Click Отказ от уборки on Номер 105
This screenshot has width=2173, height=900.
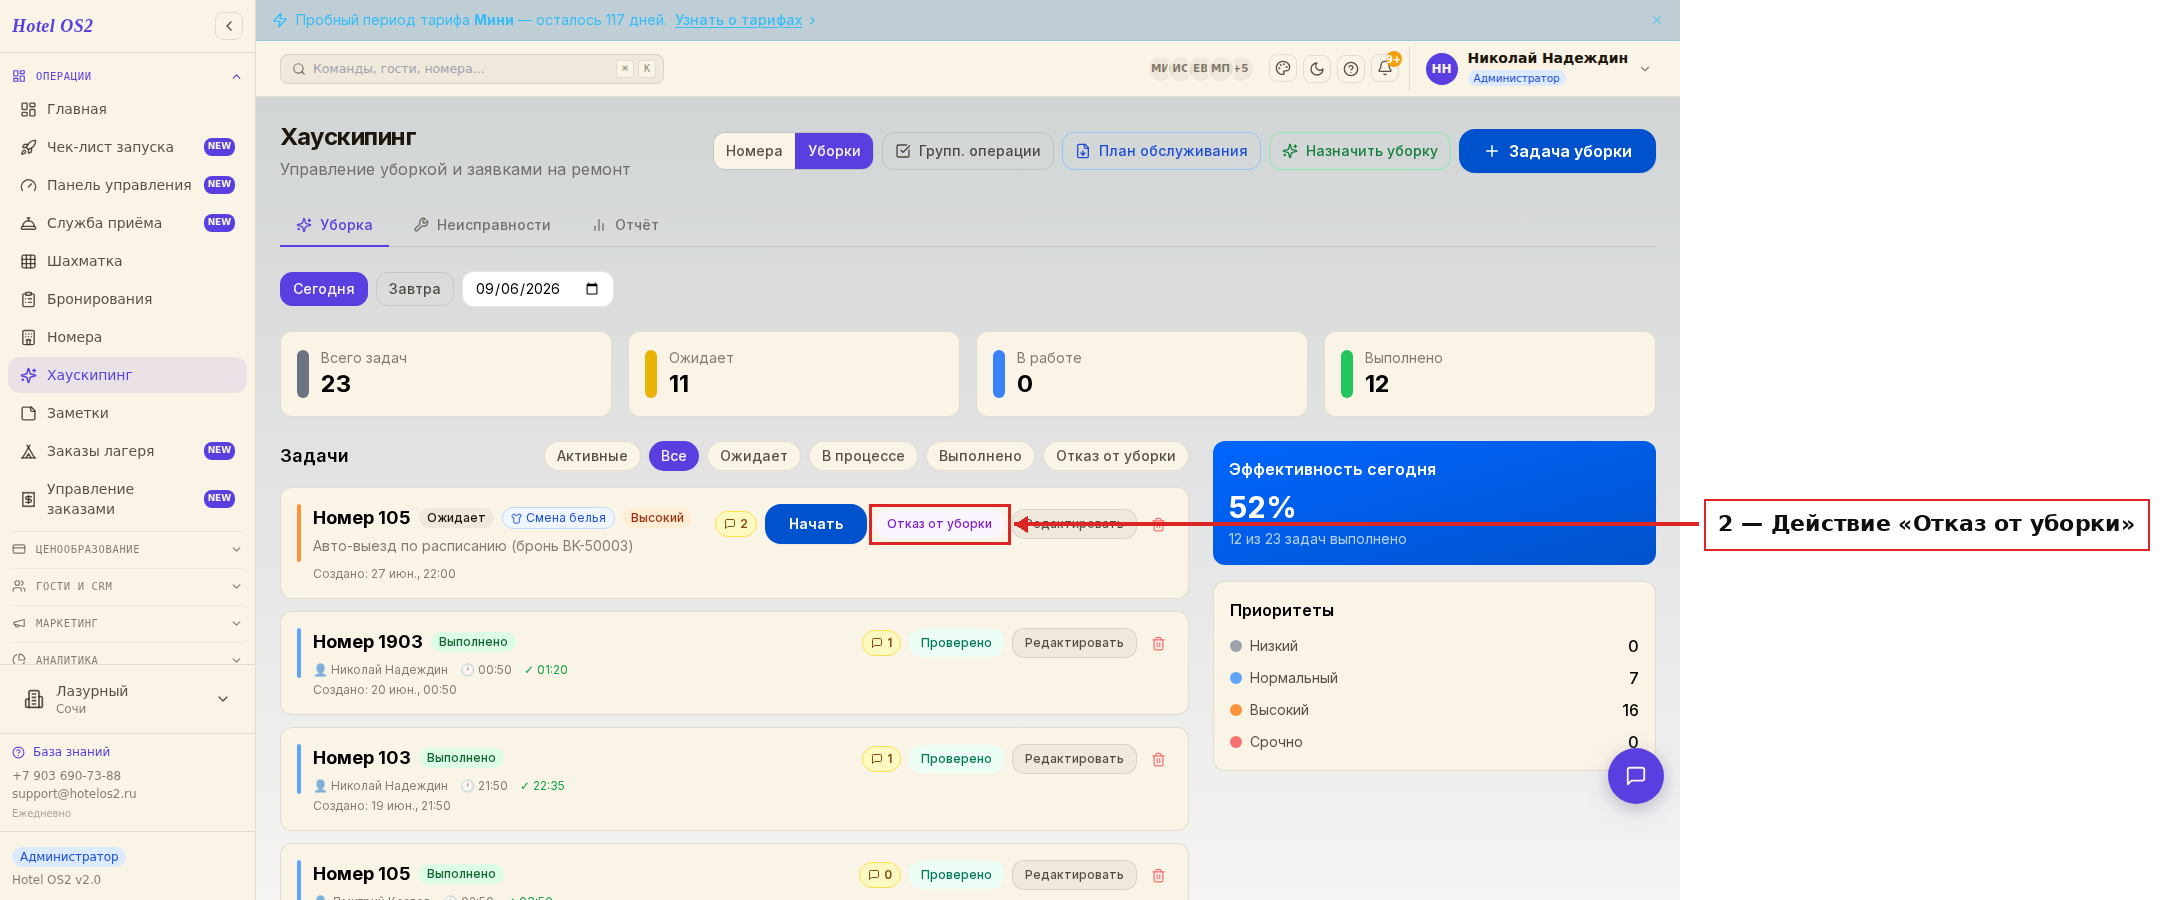939,524
